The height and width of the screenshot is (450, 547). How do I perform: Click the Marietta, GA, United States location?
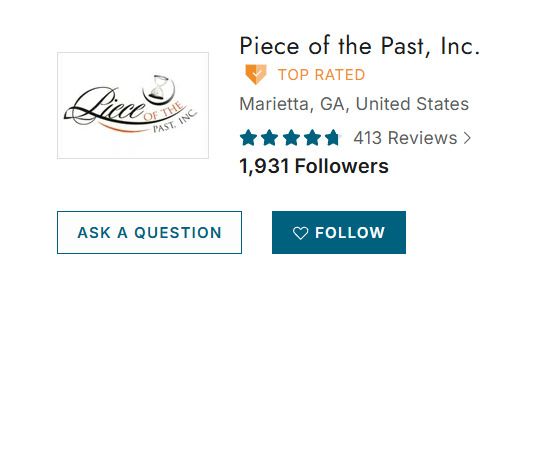click(354, 104)
